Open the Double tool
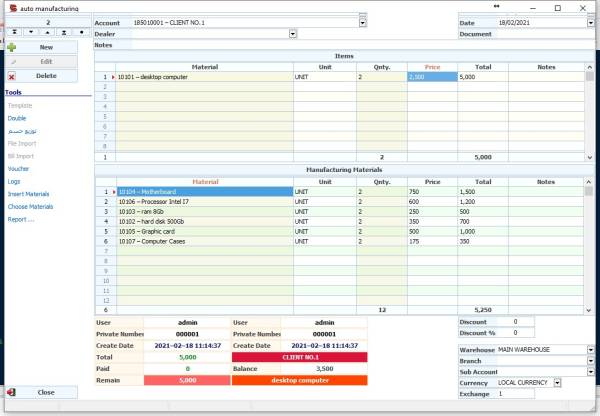 pos(17,118)
